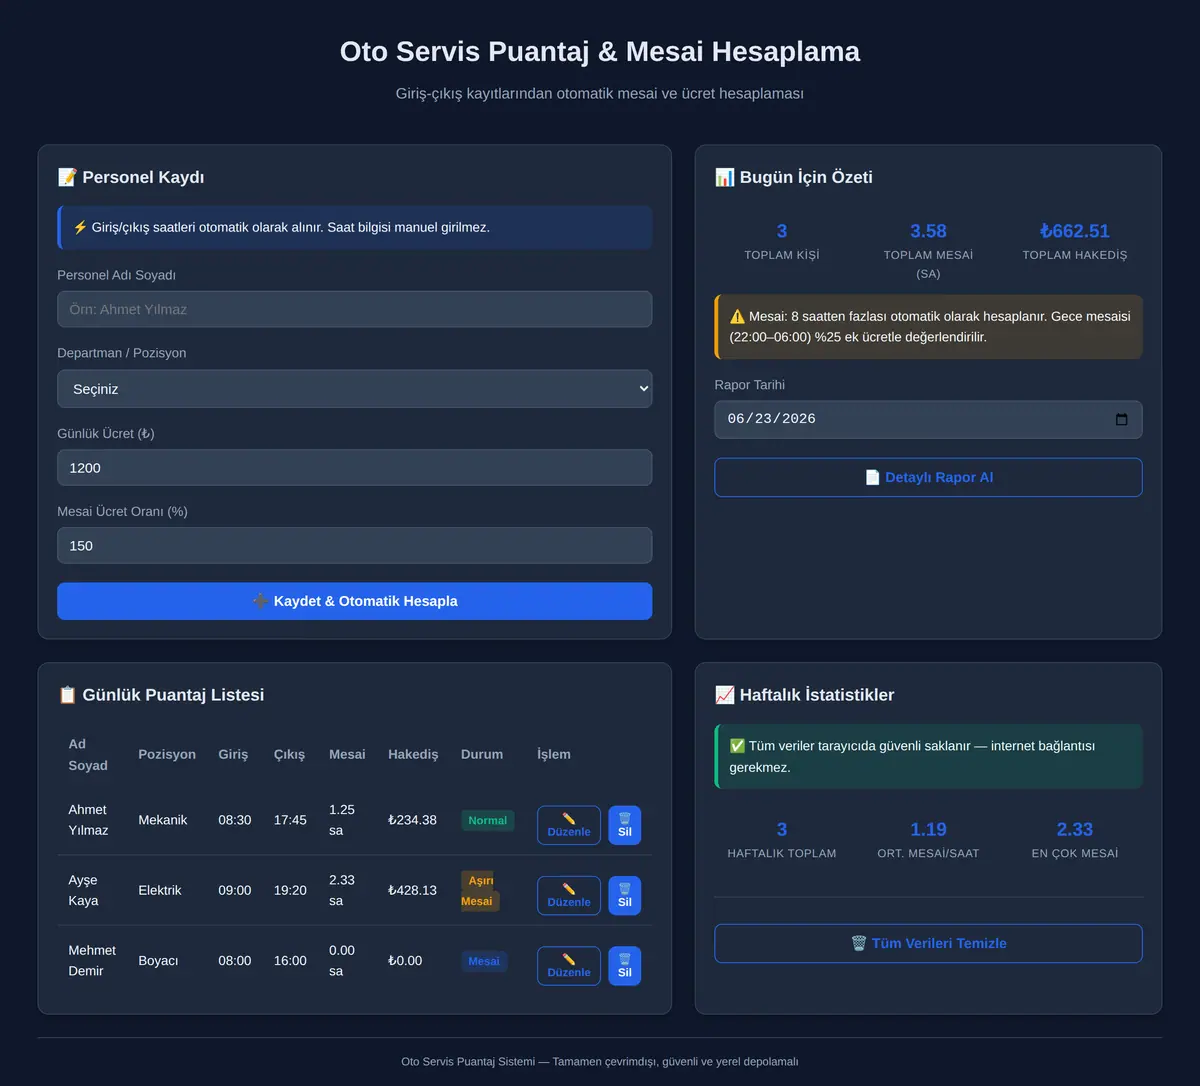Click the ₺428.13 hakediş value
This screenshot has width=1200, height=1086.
point(412,890)
